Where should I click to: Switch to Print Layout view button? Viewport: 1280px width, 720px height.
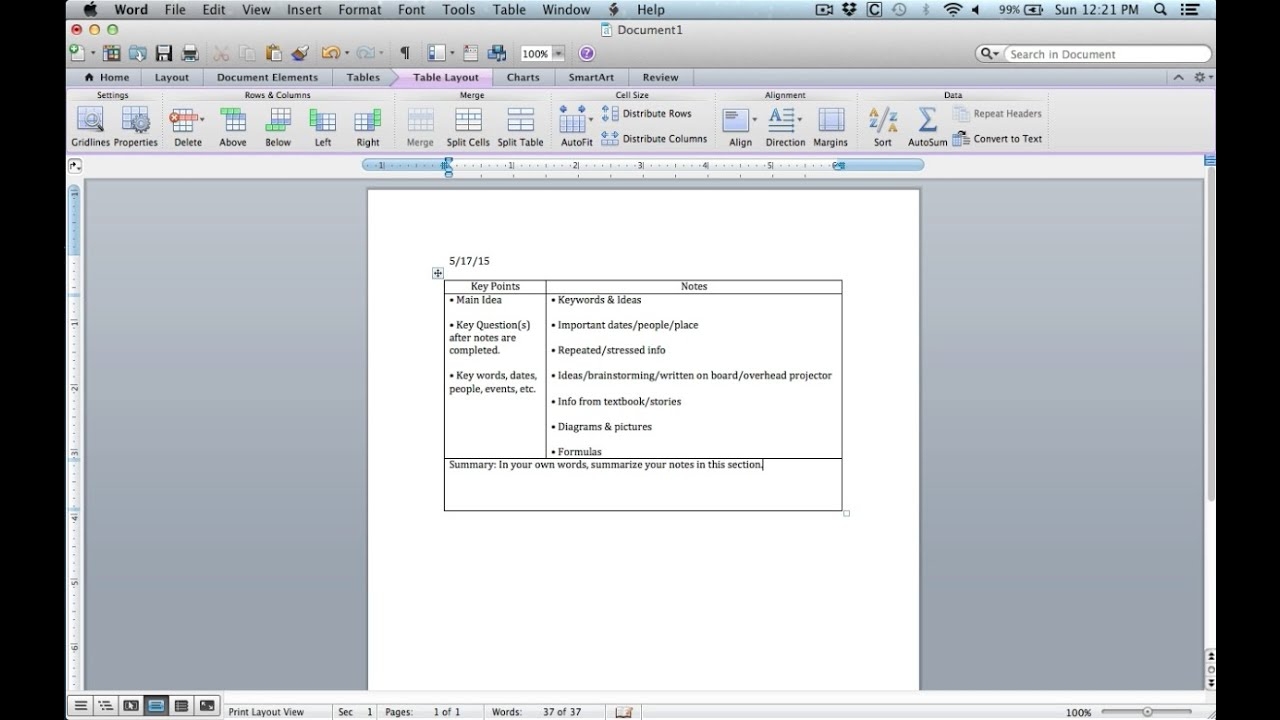coord(156,706)
